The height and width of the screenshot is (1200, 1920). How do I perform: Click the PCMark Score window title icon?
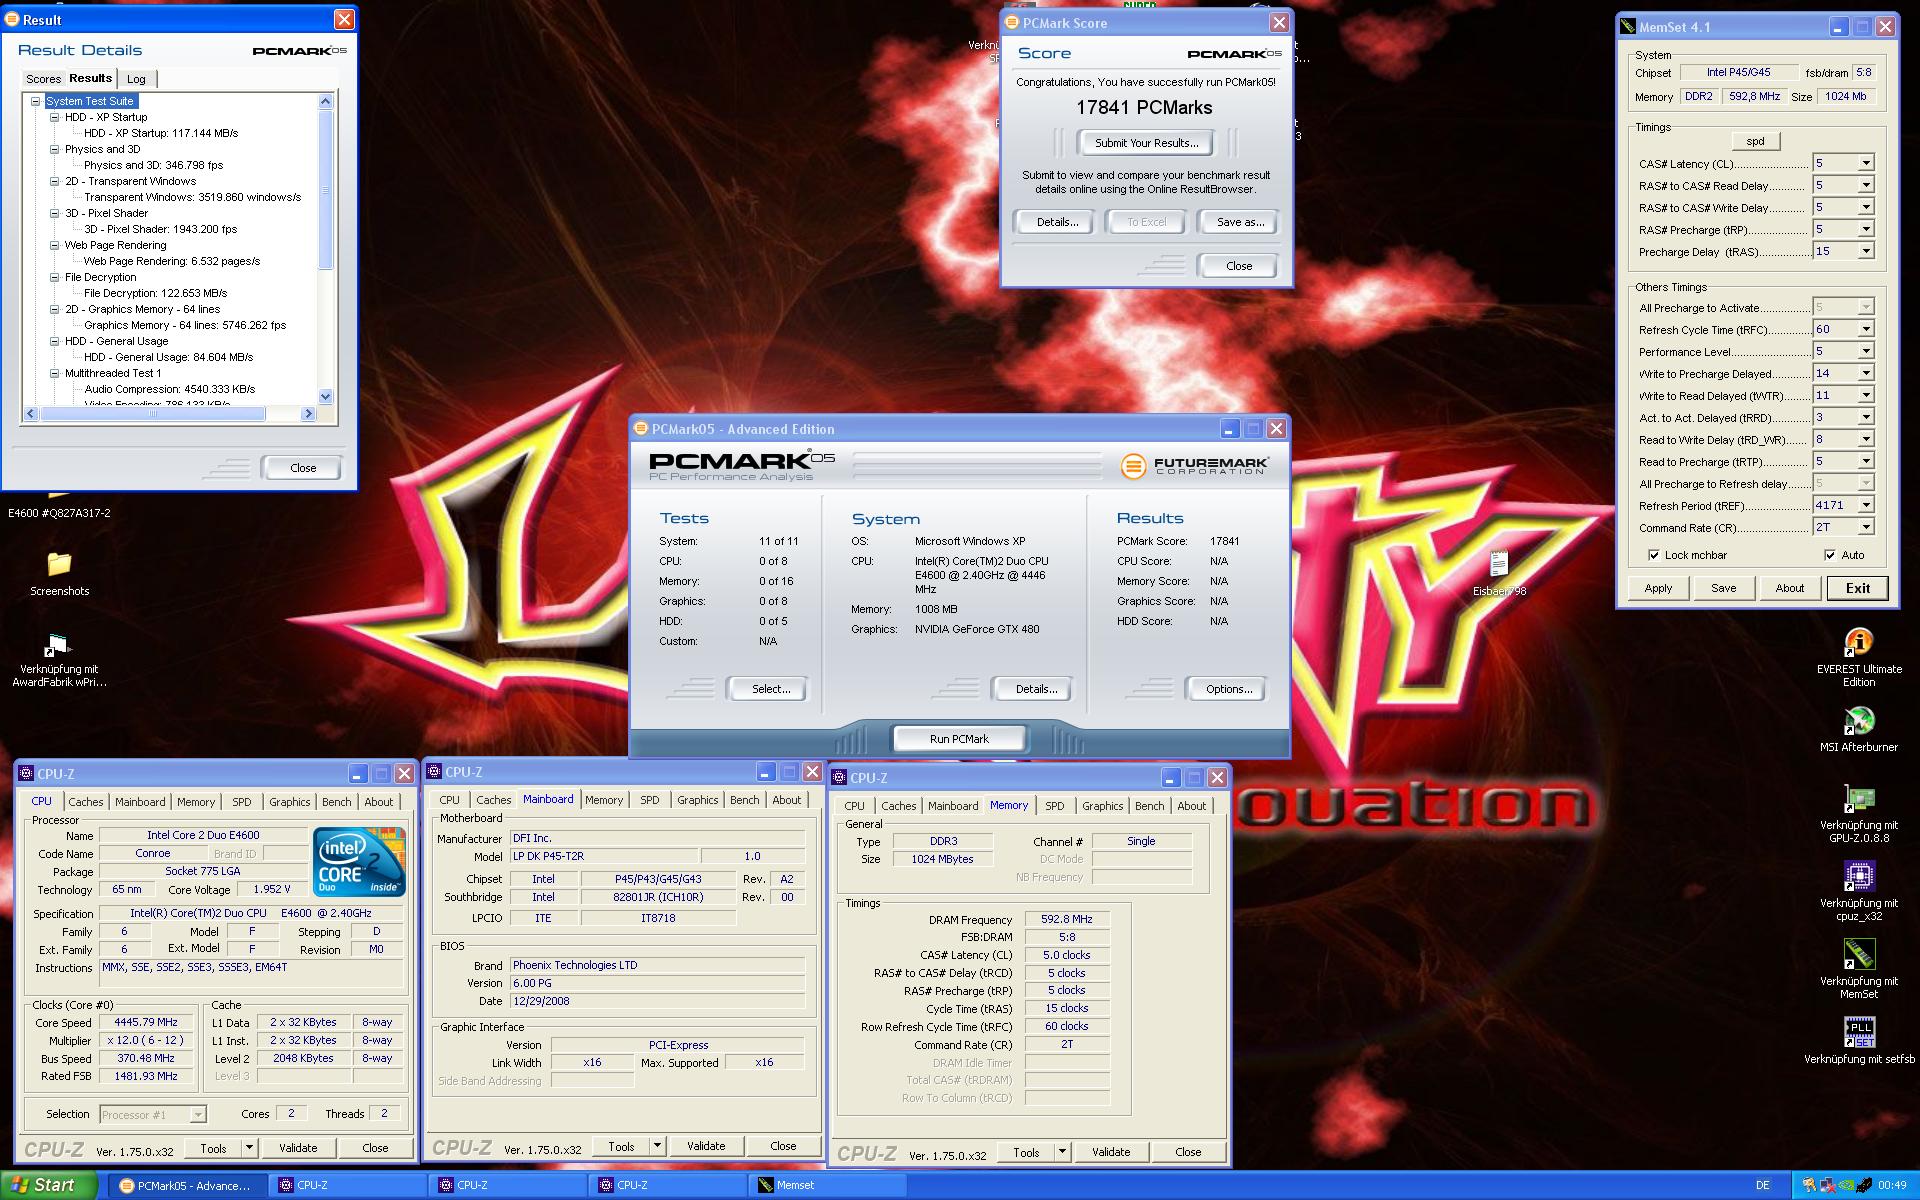[x=1012, y=23]
